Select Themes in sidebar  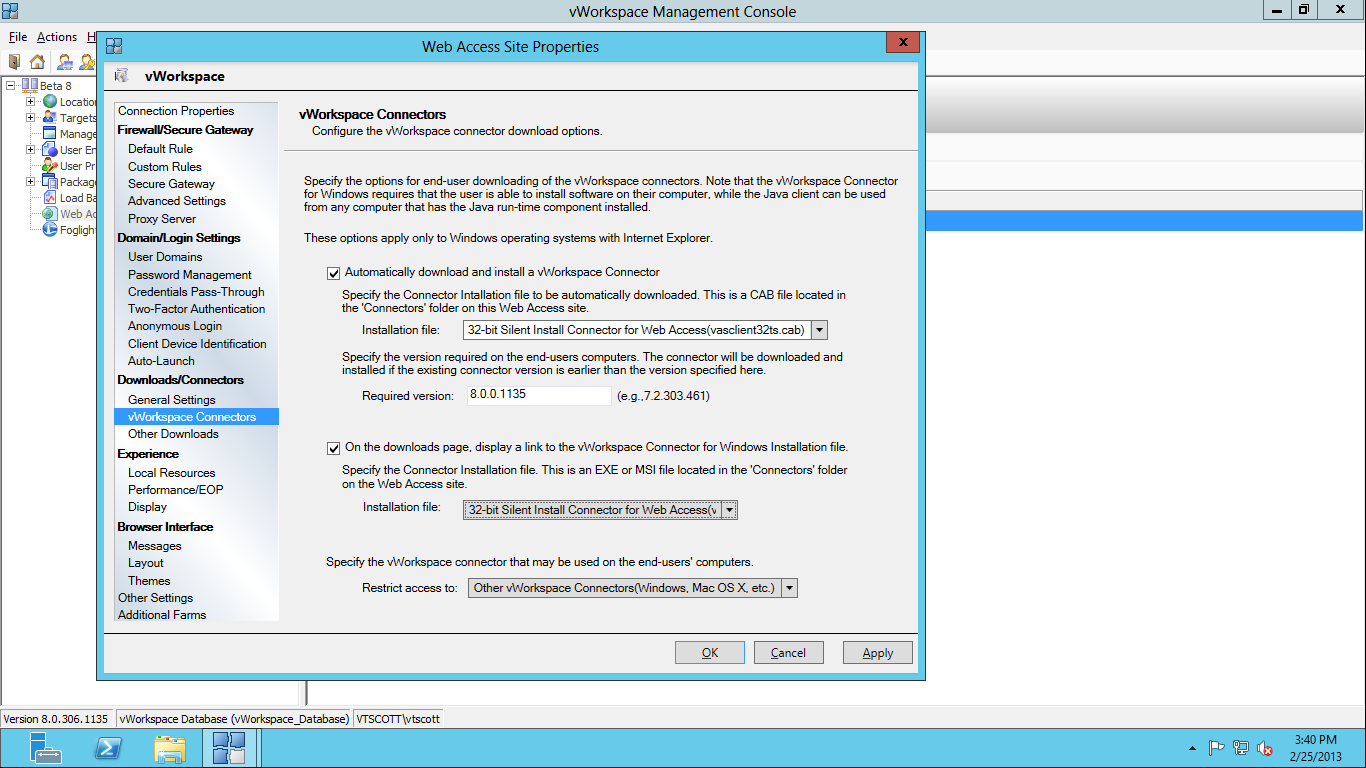[149, 581]
